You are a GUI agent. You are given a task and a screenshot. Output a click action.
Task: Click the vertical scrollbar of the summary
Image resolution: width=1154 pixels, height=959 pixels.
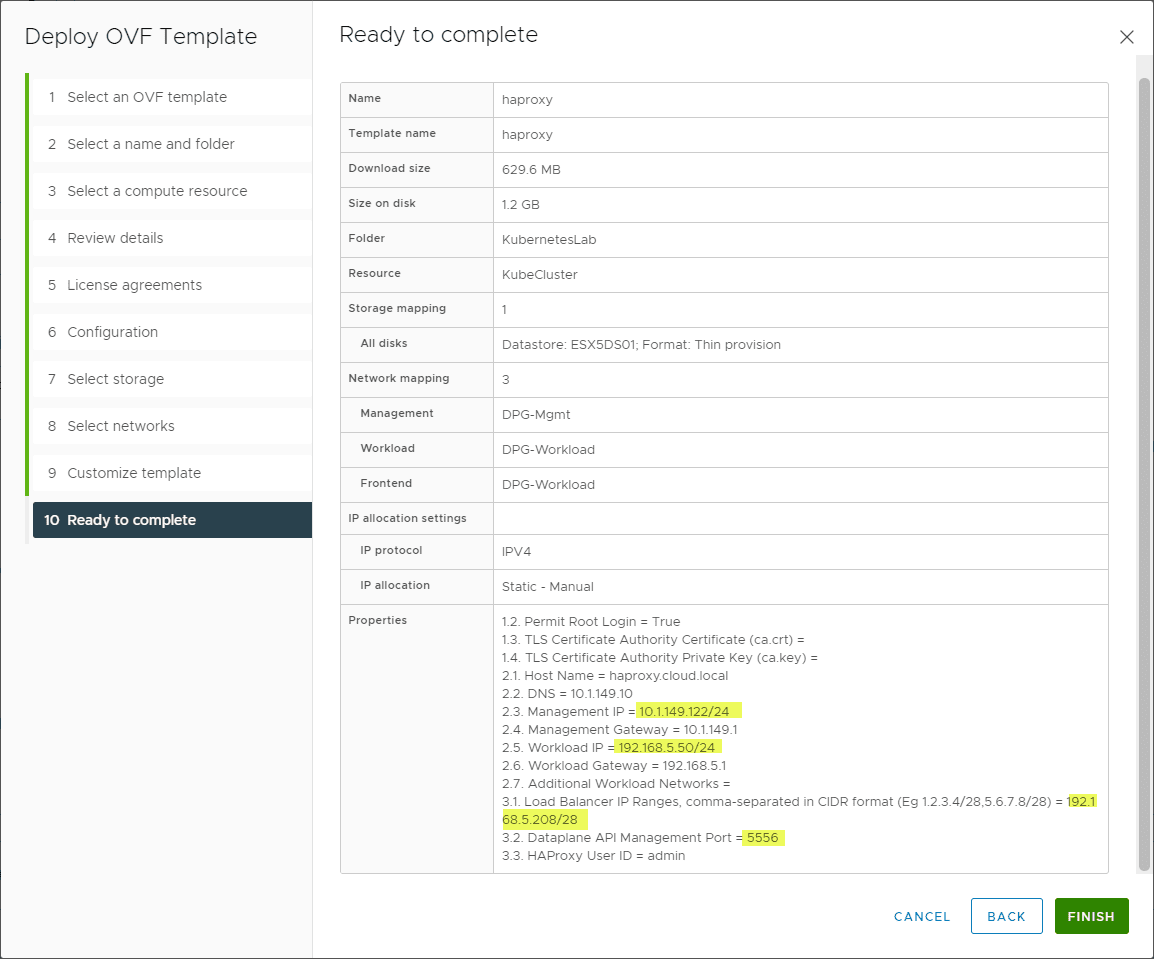(x=1144, y=470)
